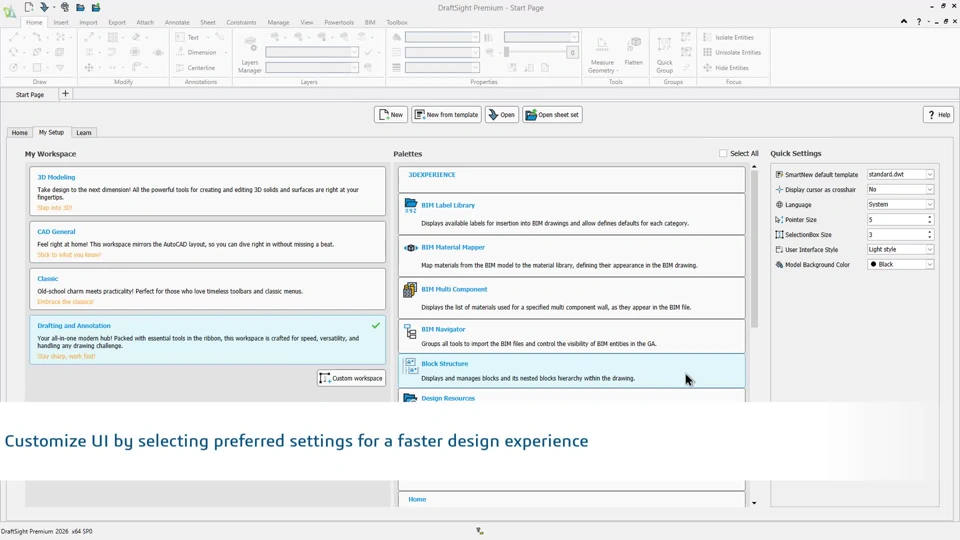
Task: Click the BIM Multi Component palette icon
Action: tap(410, 290)
